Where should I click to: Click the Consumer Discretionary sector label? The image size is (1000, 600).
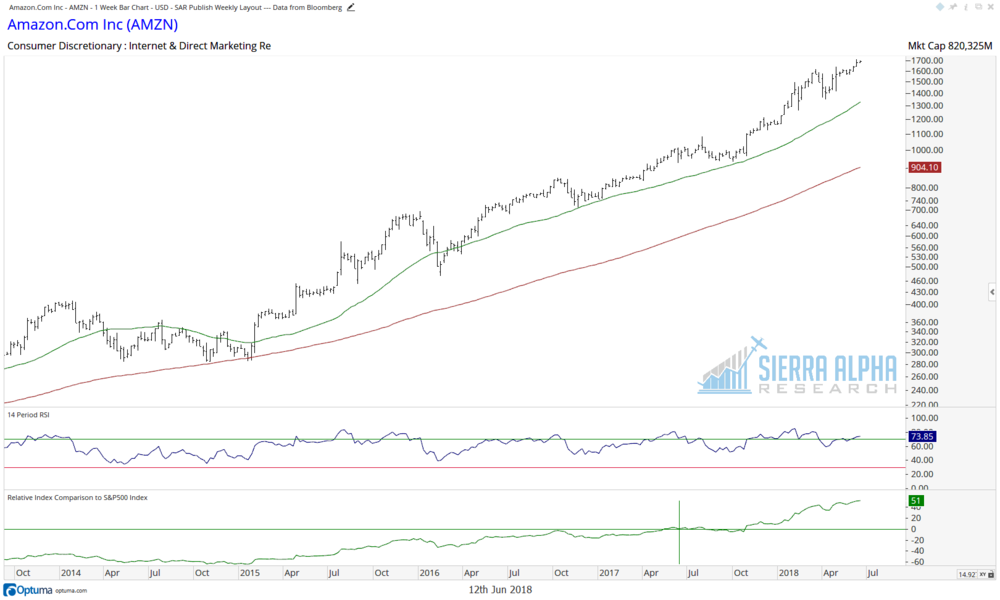coord(139,46)
